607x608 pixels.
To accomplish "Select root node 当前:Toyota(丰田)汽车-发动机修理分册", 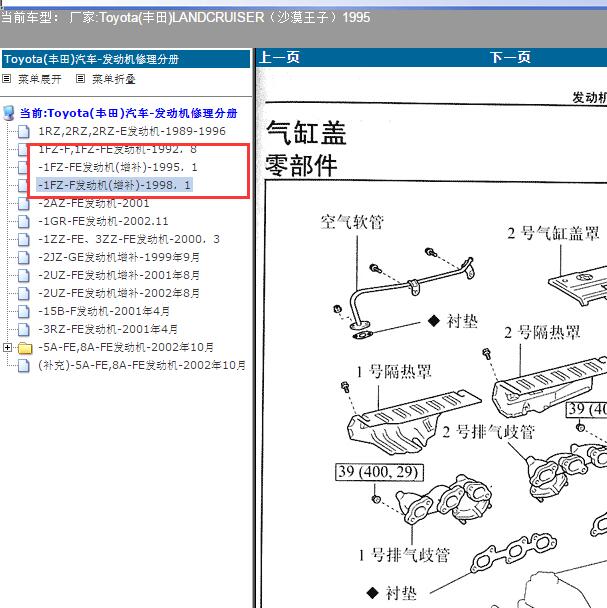I will [128, 113].
